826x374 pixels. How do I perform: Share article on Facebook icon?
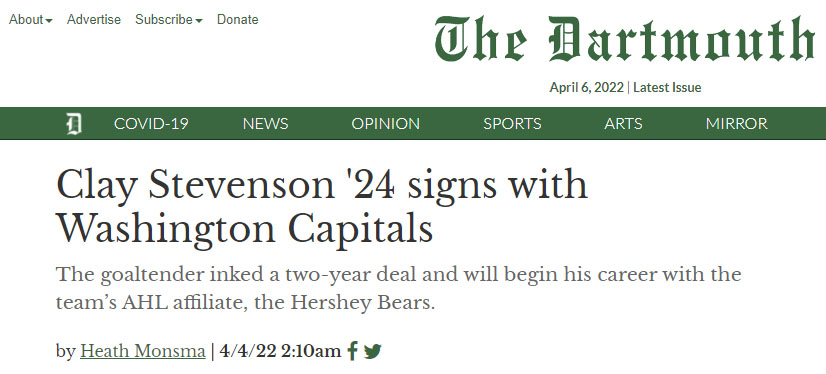(x=352, y=351)
